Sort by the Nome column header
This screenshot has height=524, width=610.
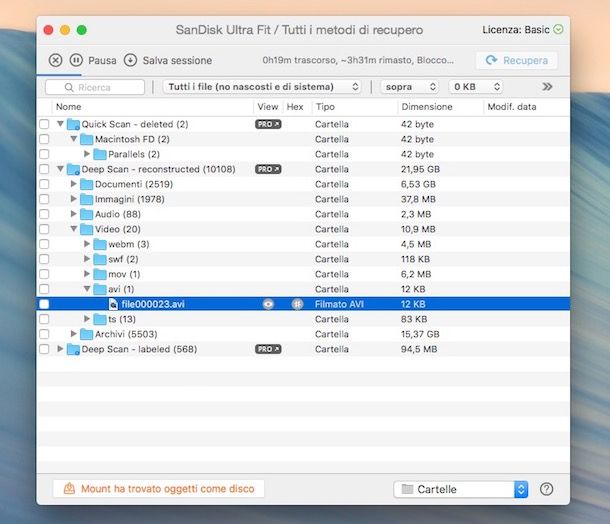[x=69, y=107]
